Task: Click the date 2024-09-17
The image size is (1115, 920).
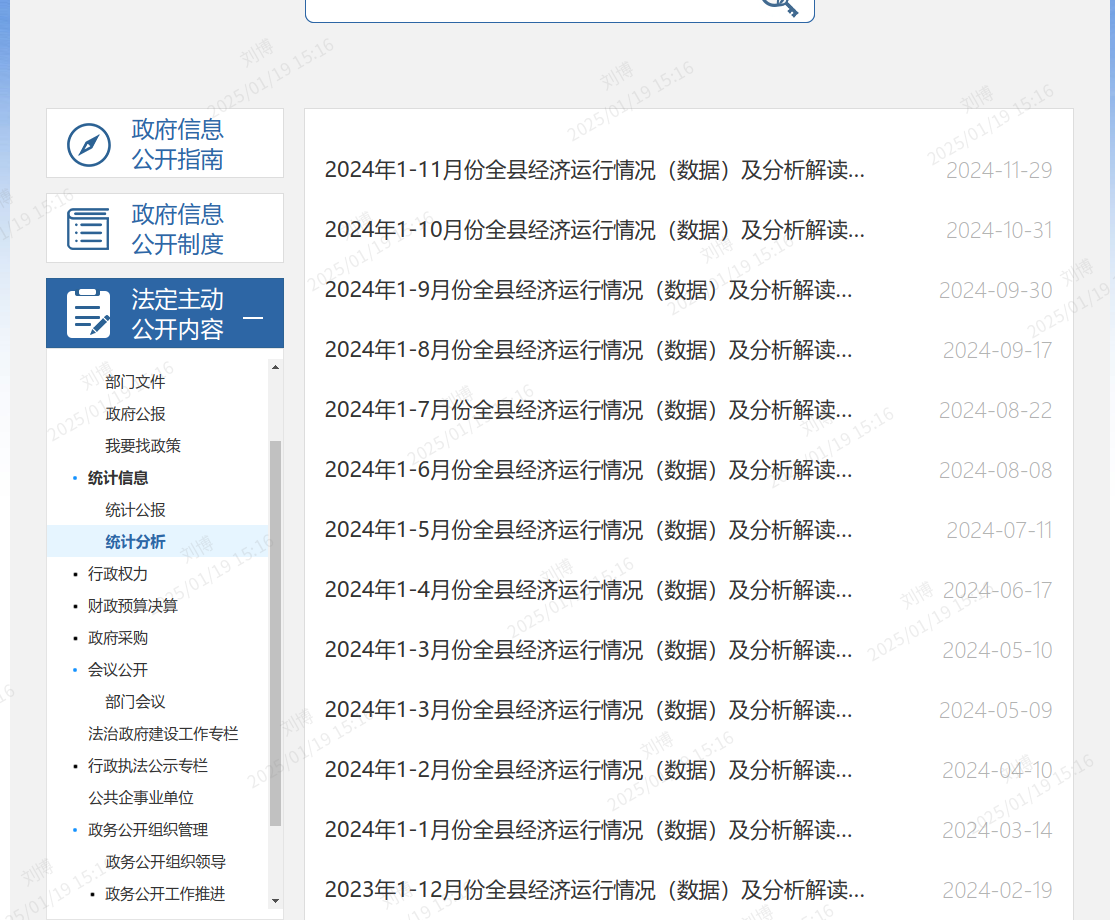Action: [998, 351]
